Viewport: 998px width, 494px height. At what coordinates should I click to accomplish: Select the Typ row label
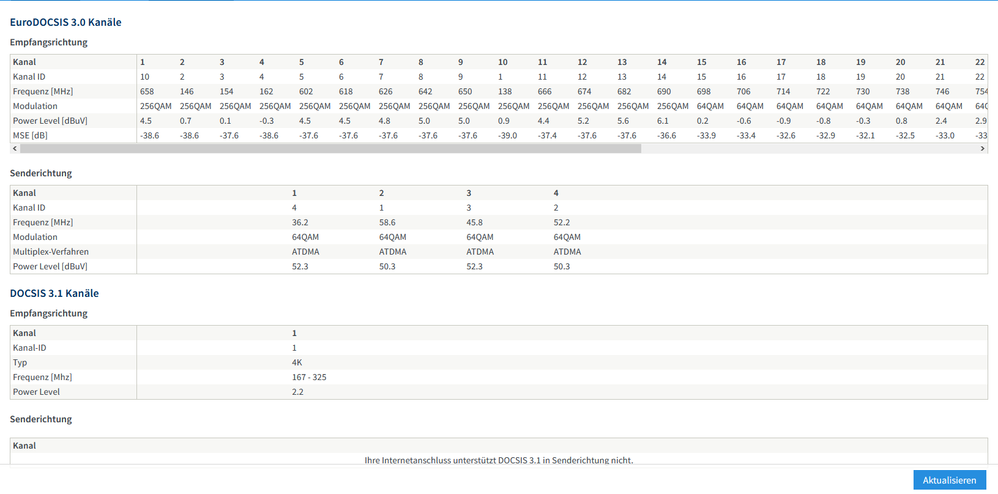point(19,362)
